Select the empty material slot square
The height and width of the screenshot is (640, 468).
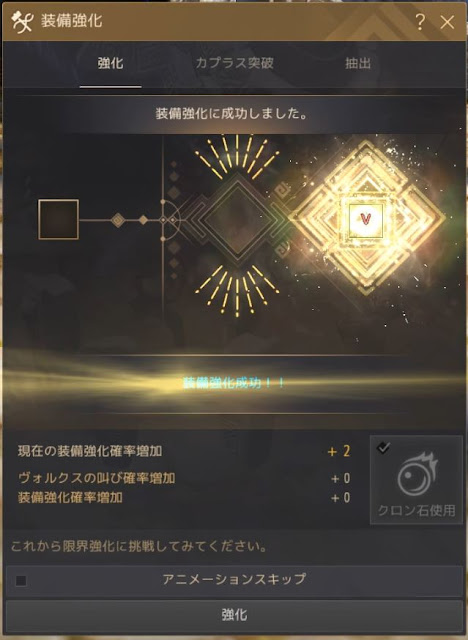58,219
